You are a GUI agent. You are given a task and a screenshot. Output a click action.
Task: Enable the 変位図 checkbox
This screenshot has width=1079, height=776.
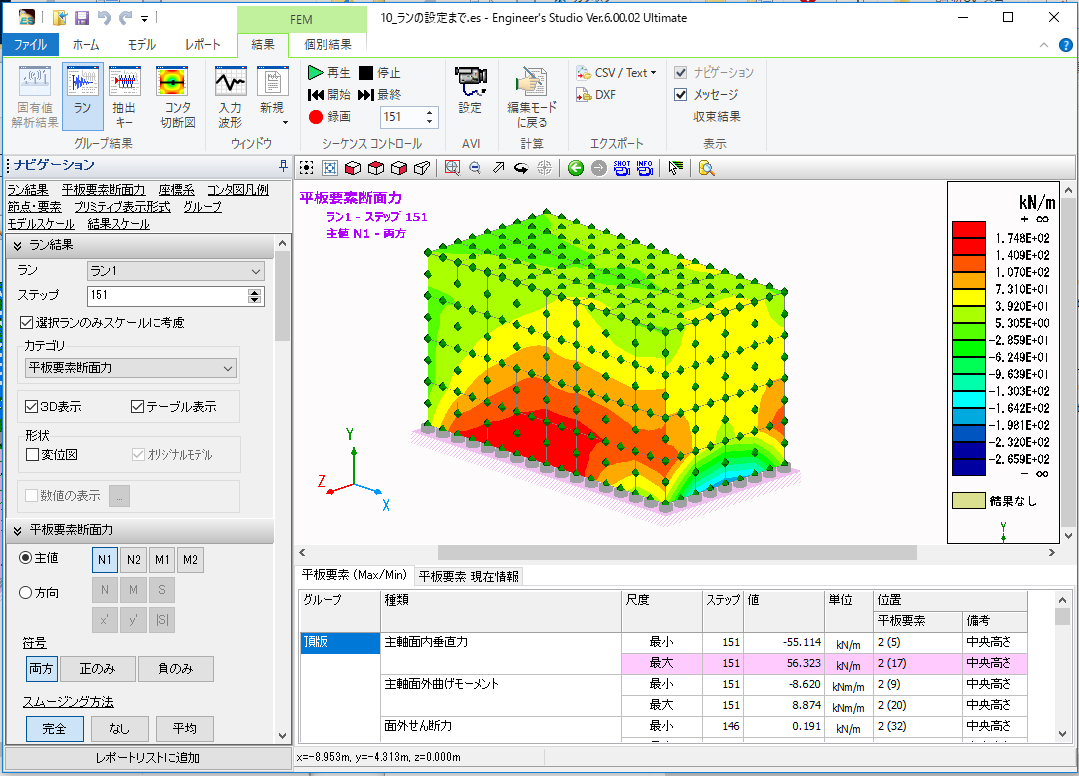tap(32, 455)
